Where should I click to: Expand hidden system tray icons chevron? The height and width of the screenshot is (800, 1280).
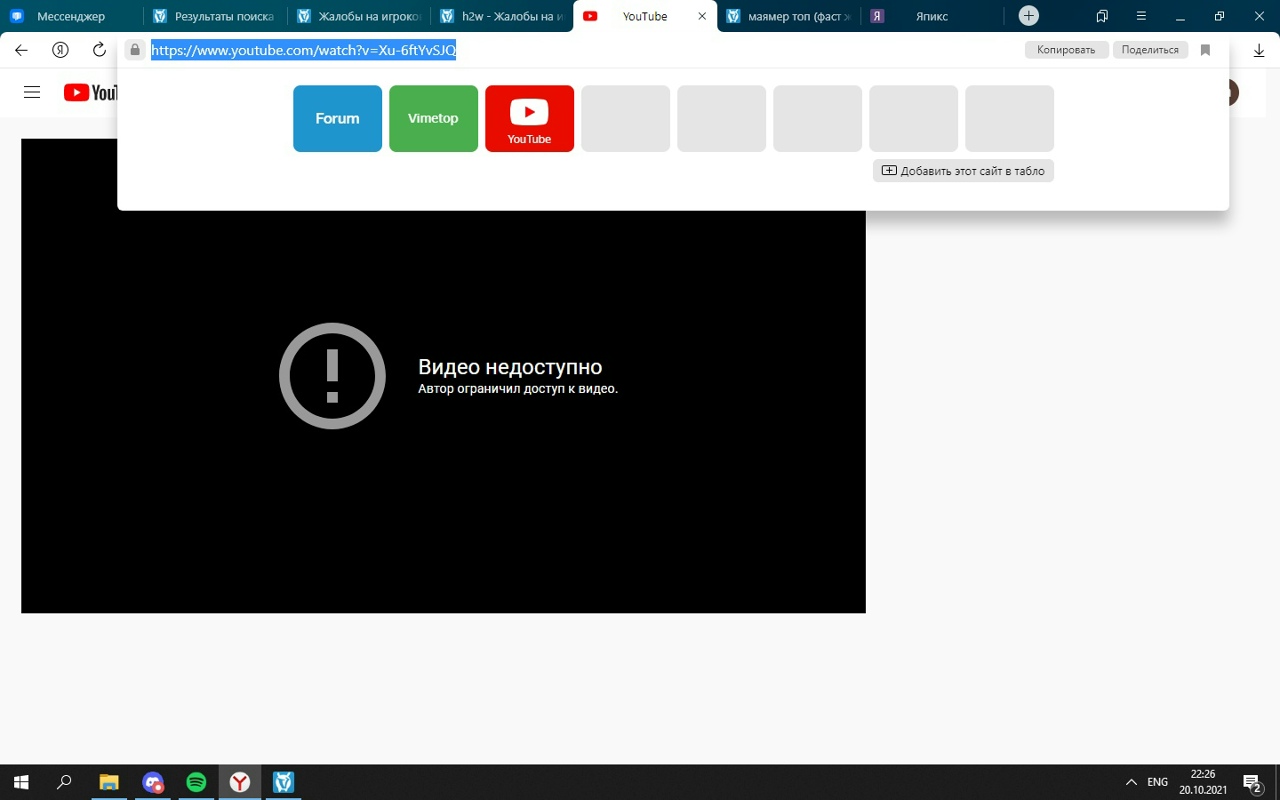pos(1131,782)
